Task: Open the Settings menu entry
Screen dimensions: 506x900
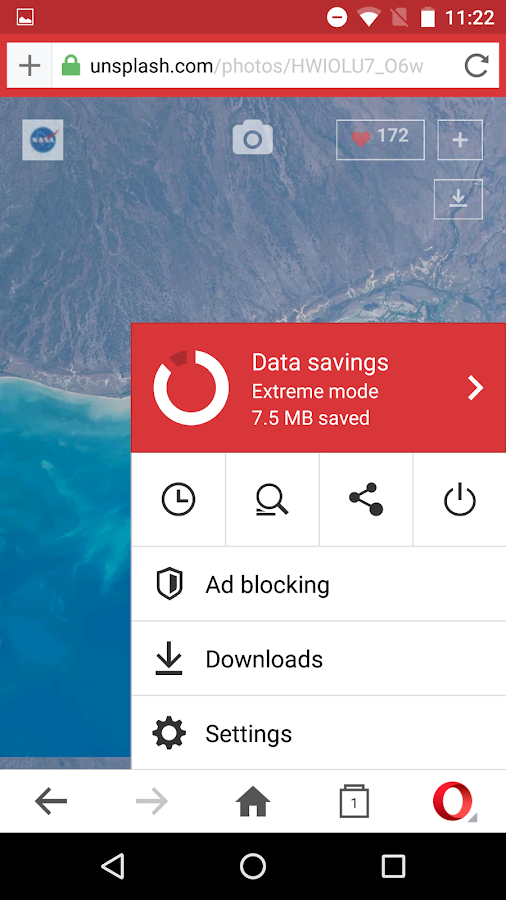Action: pos(318,734)
